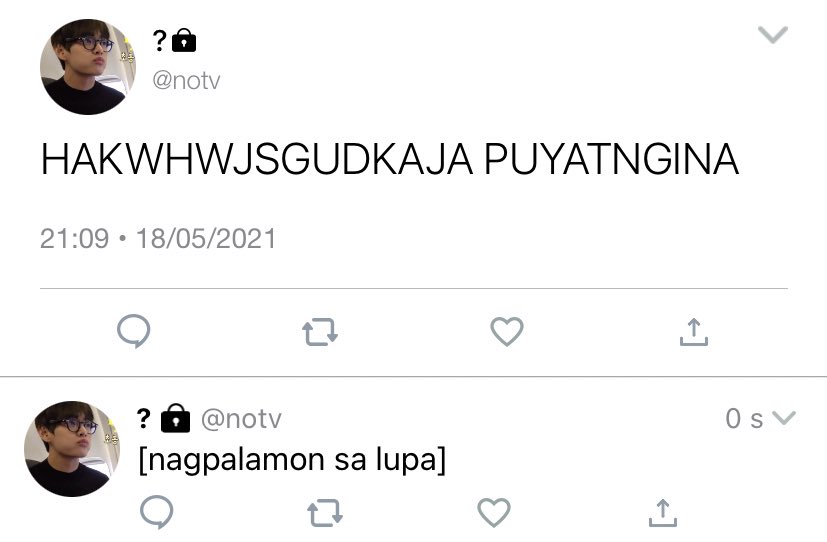Open the reply's profile avatar
The height and width of the screenshot is (542, 827).
(x=72, y=449)
